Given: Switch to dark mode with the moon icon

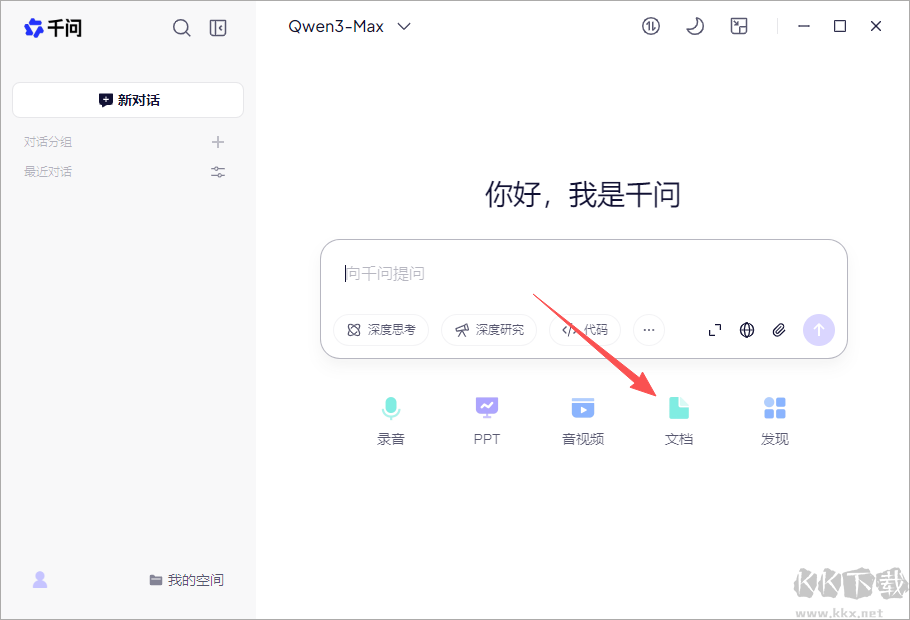Looking at the screenshot, I should click(694, 26).
